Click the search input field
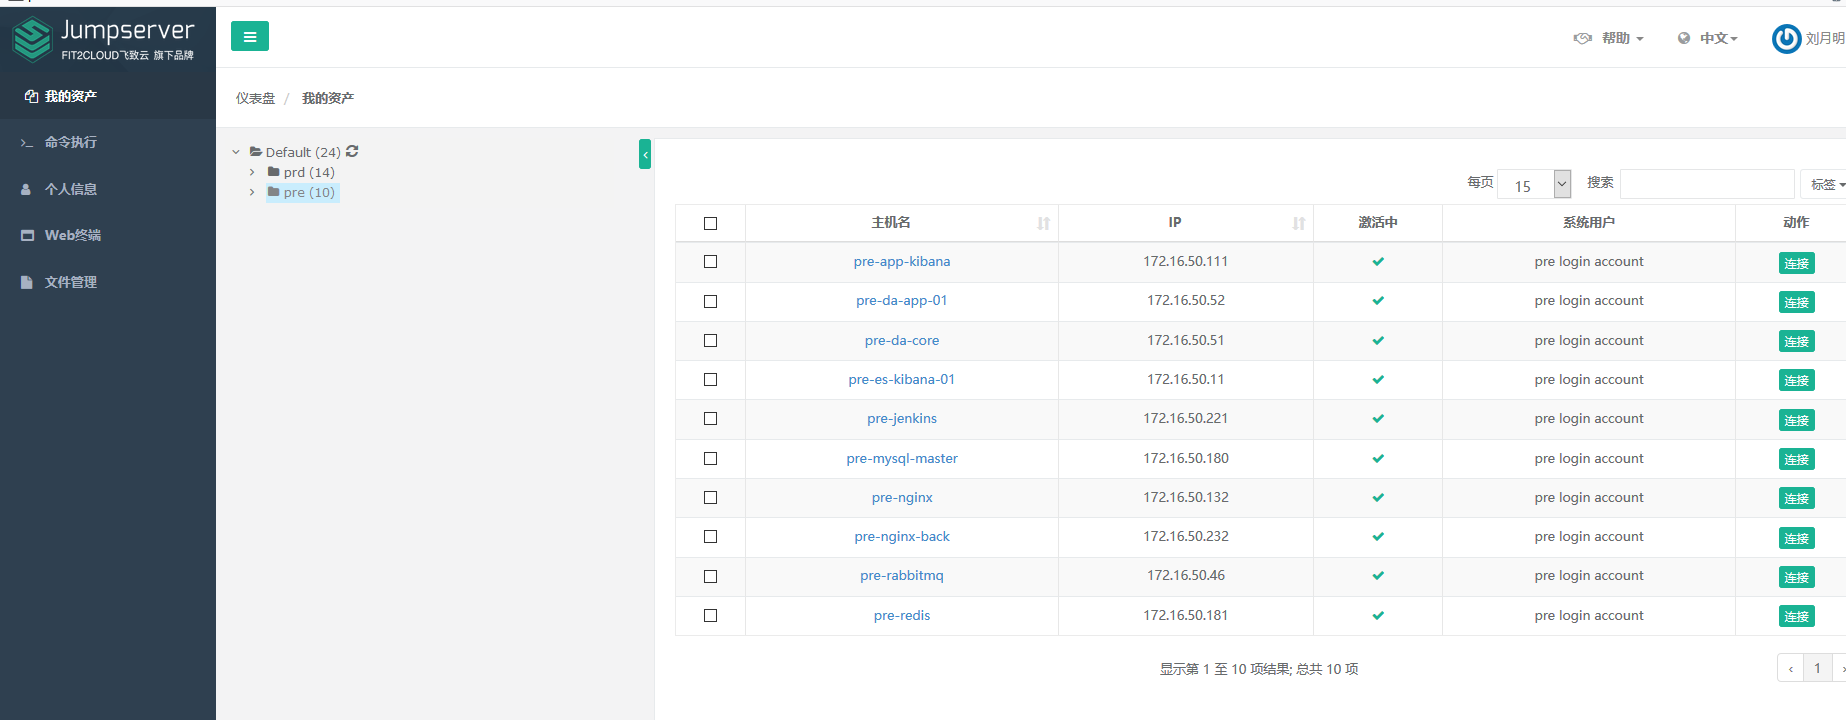1846x720 pixels. (x=1707, y=184)
